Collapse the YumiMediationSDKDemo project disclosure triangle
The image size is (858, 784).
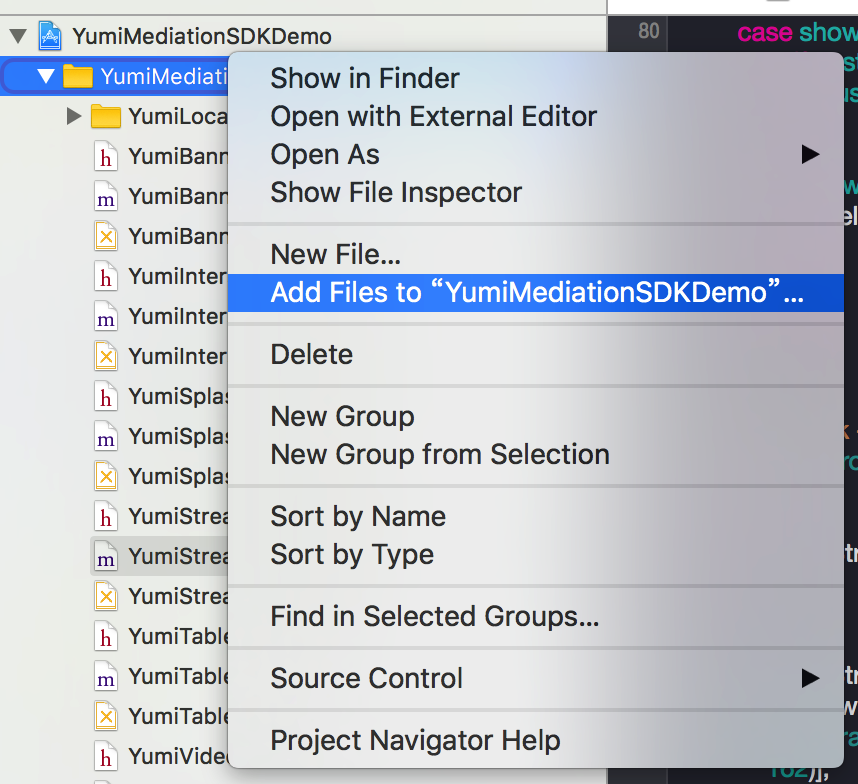(18, 36)
